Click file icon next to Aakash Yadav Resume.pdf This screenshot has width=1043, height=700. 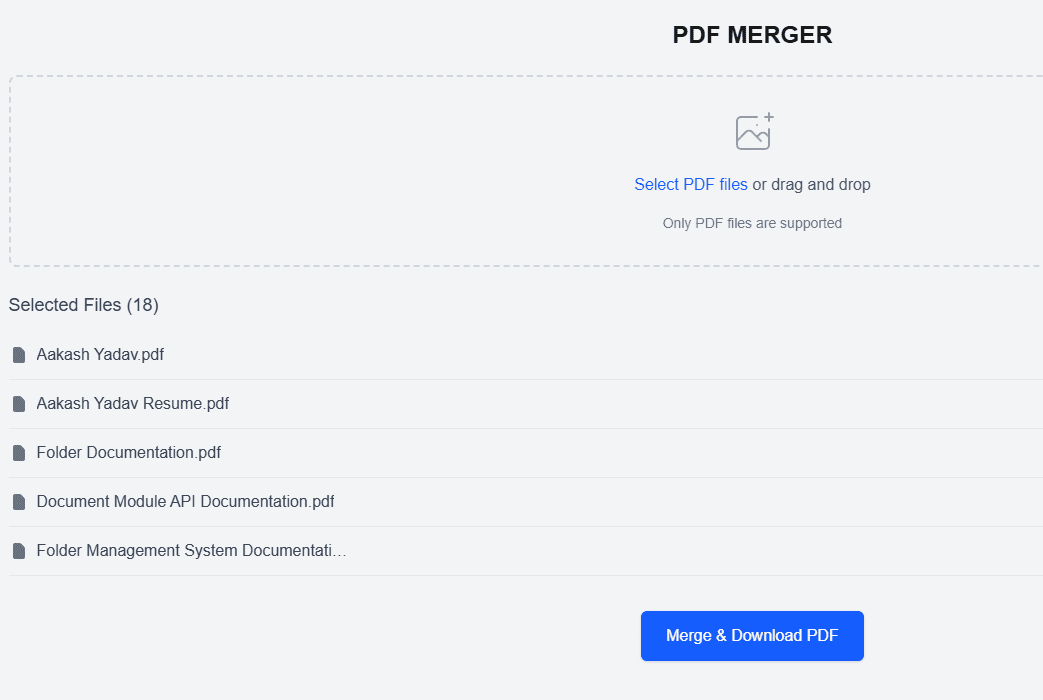(x=19, y=404)
